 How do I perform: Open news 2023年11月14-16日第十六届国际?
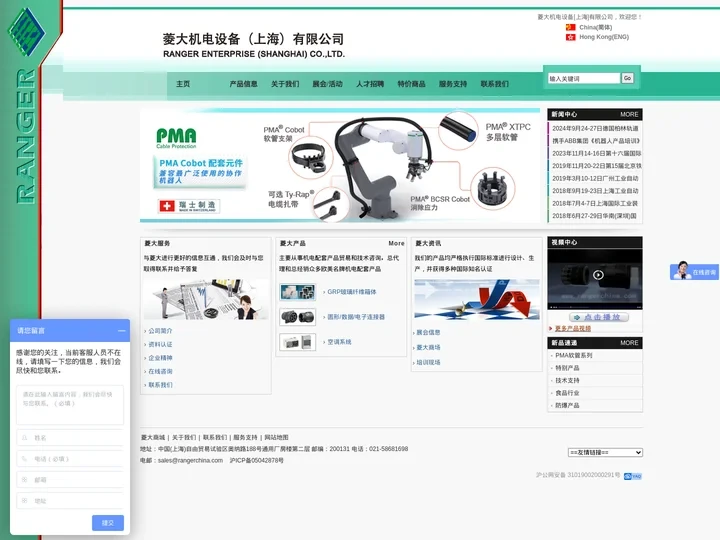click(596, 153)
